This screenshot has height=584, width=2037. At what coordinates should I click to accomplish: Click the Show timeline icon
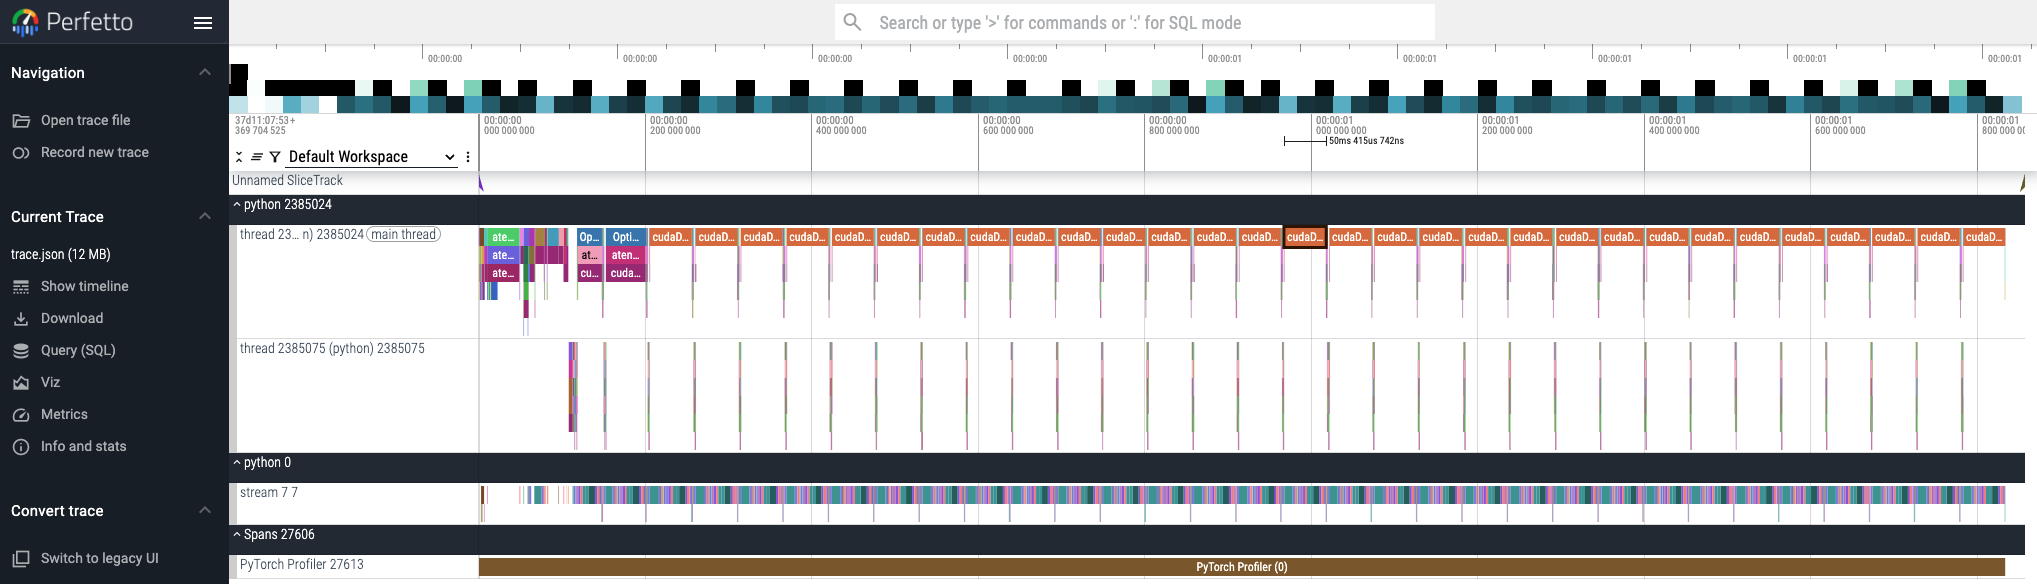pos(21,286)
